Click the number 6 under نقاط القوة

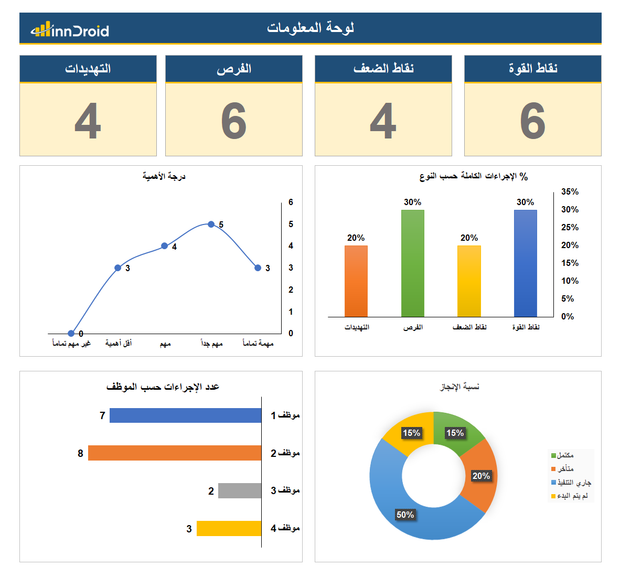tap(533, 121)
